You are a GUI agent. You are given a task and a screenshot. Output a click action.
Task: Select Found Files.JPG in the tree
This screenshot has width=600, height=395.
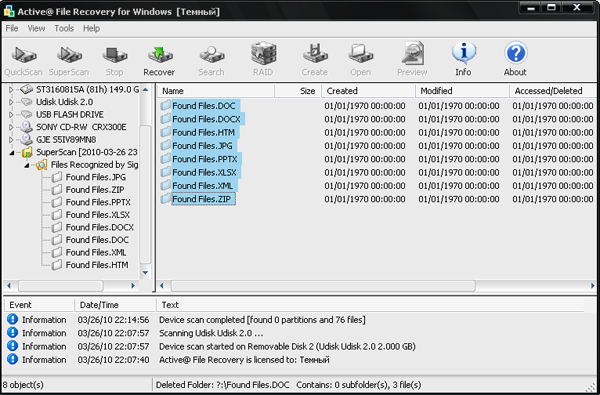tap(96, 177)
